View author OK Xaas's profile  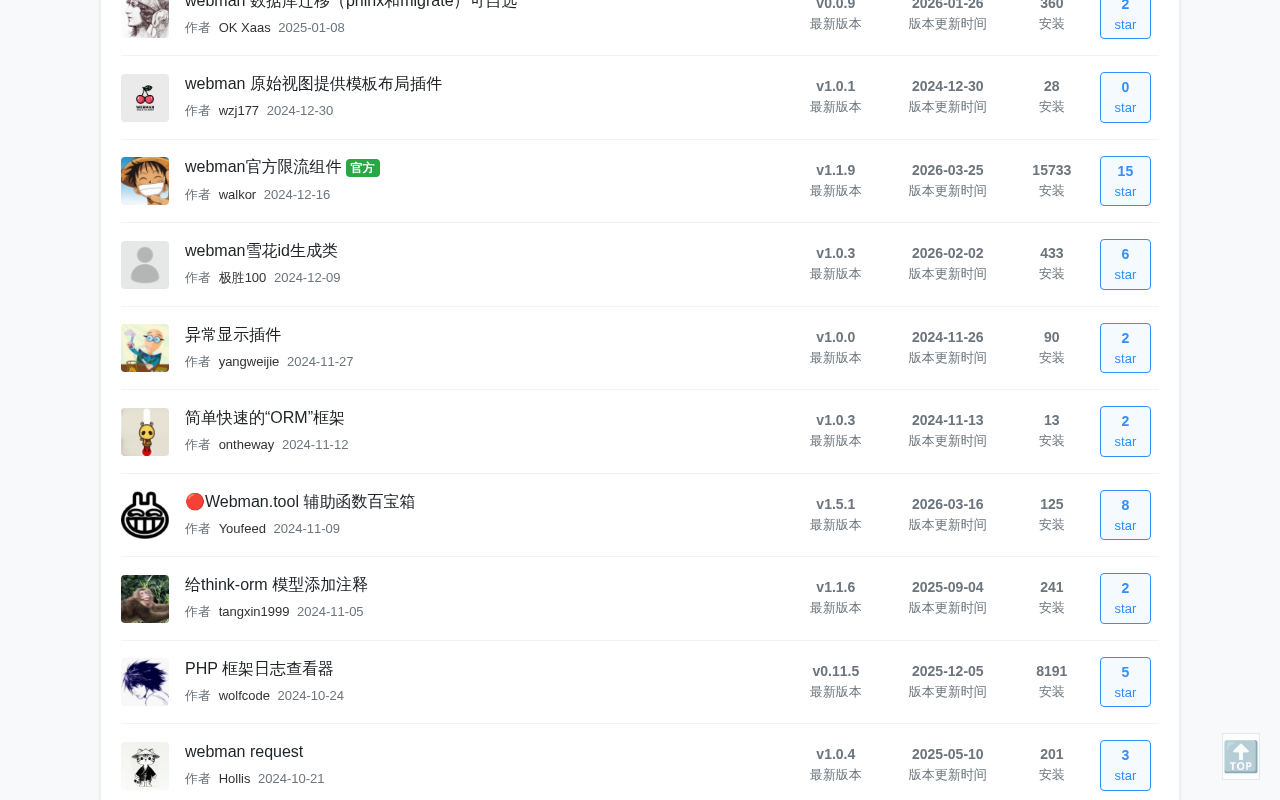pyautogui.click(x=245, y=28)
